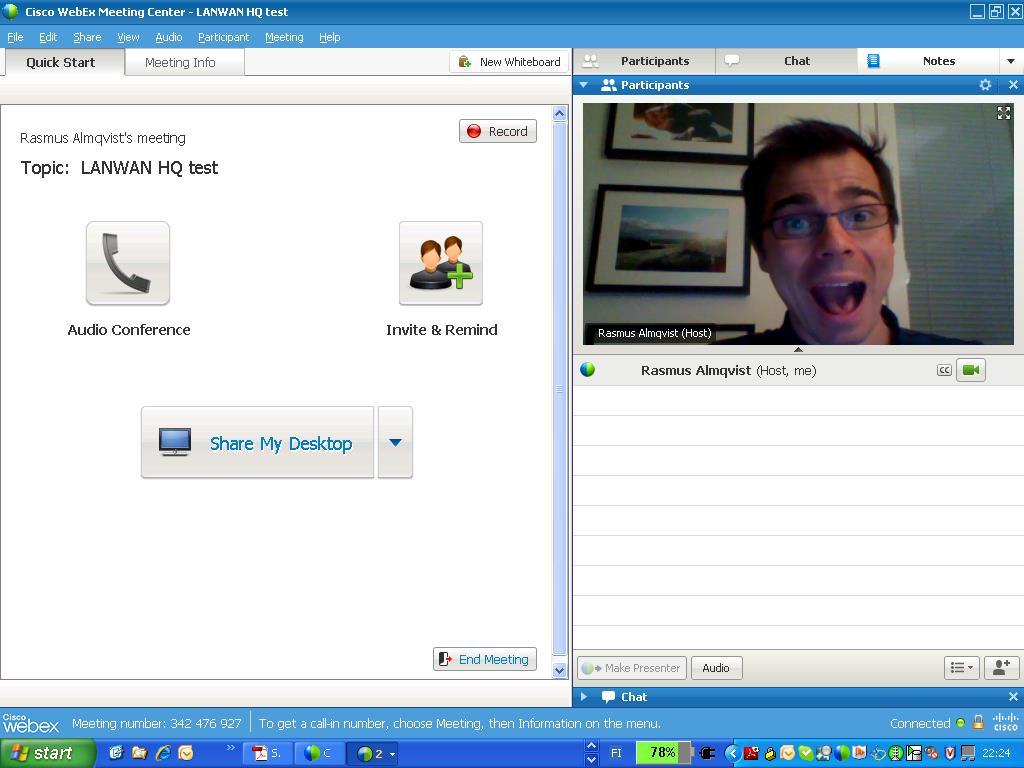
Task: Click the main panel scroll down arrow
Action: click(x=560, y=670)
